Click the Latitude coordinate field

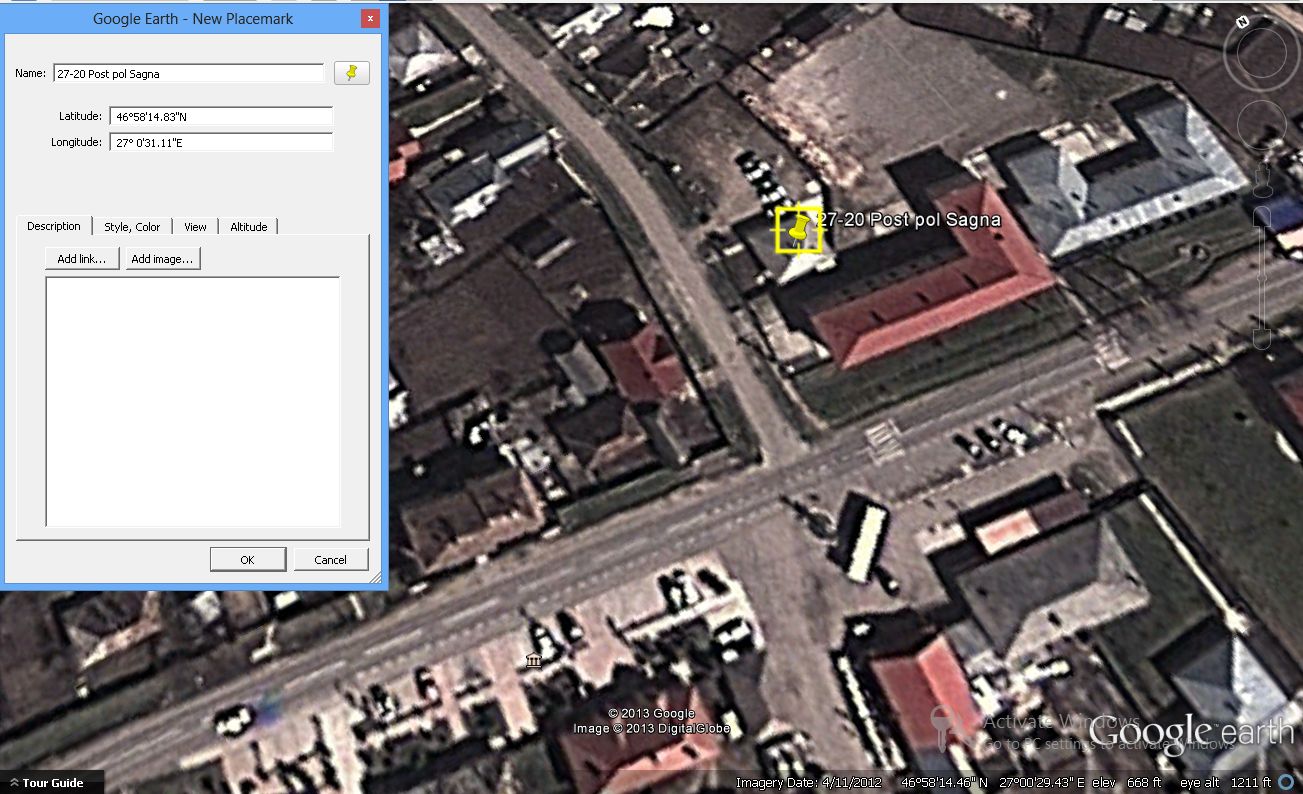tap(220, 117)
